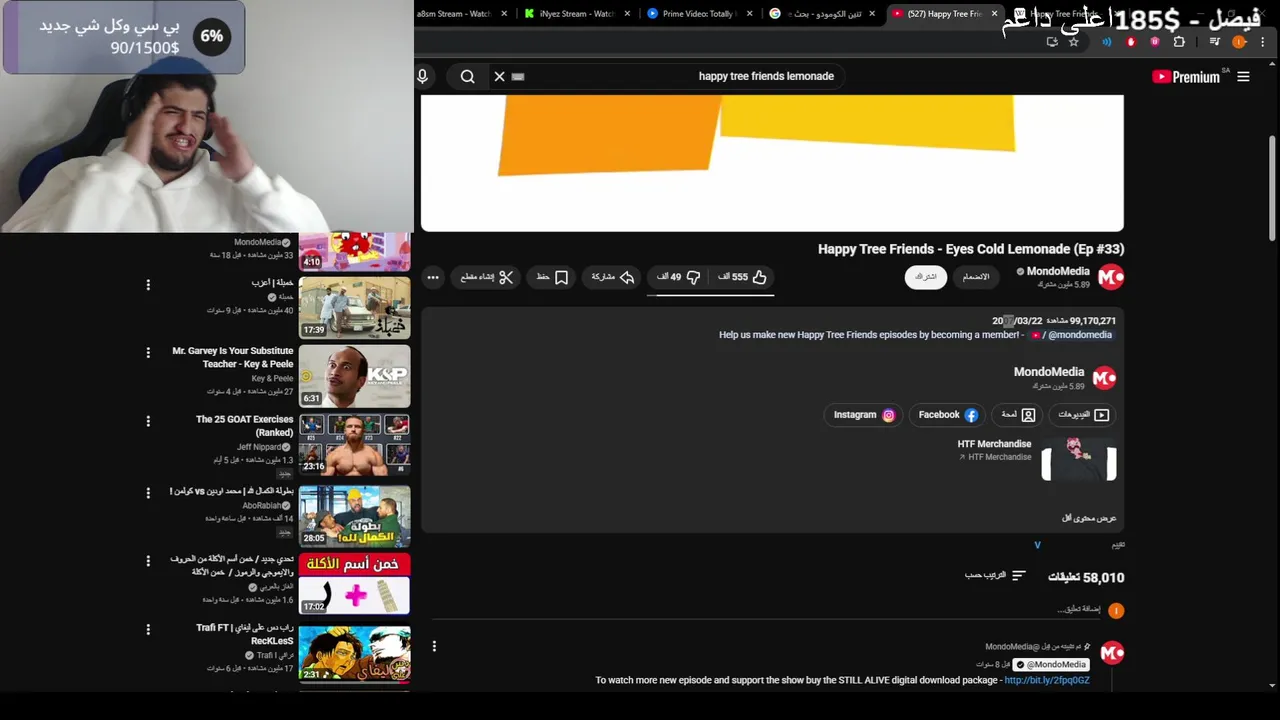Bookmark this page with the star icon

click(x=1074, y=42)
